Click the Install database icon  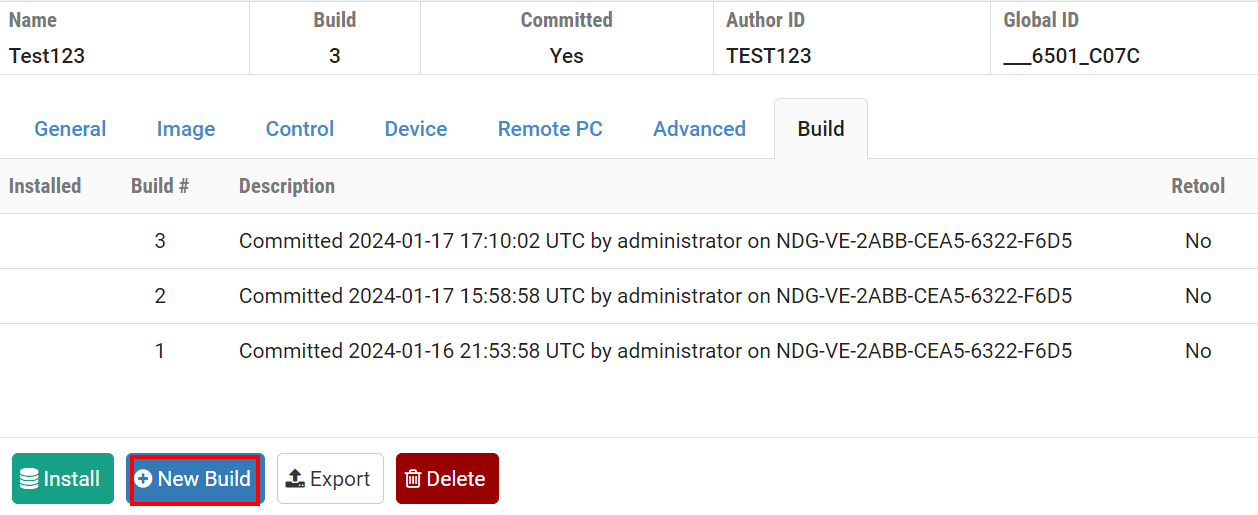30,480
